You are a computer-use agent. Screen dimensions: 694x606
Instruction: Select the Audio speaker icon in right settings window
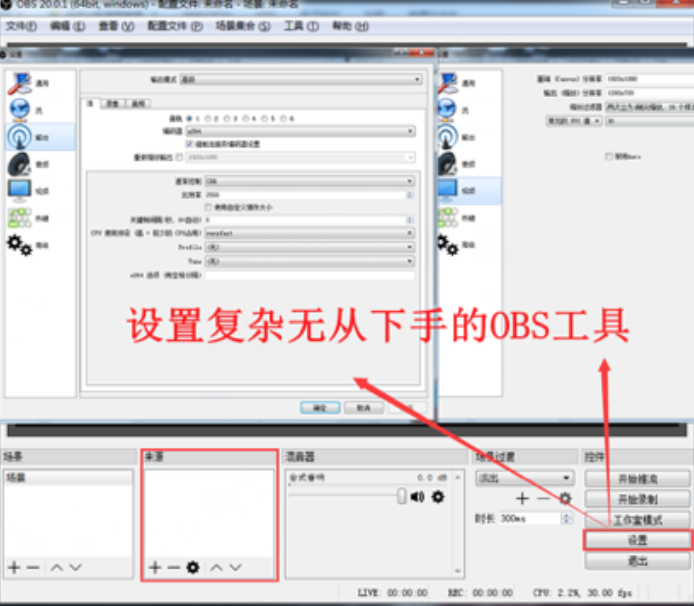pos(447,164)
